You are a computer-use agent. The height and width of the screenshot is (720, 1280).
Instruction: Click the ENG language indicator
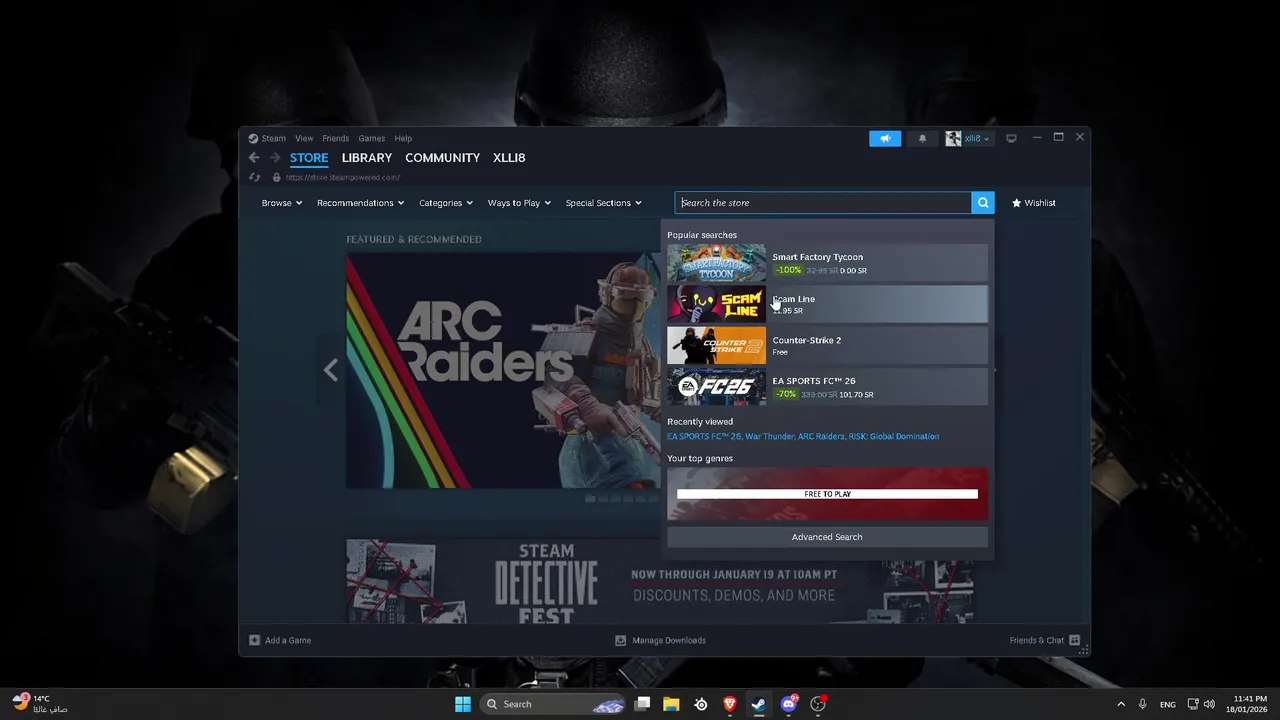(x=1168, y=704)
